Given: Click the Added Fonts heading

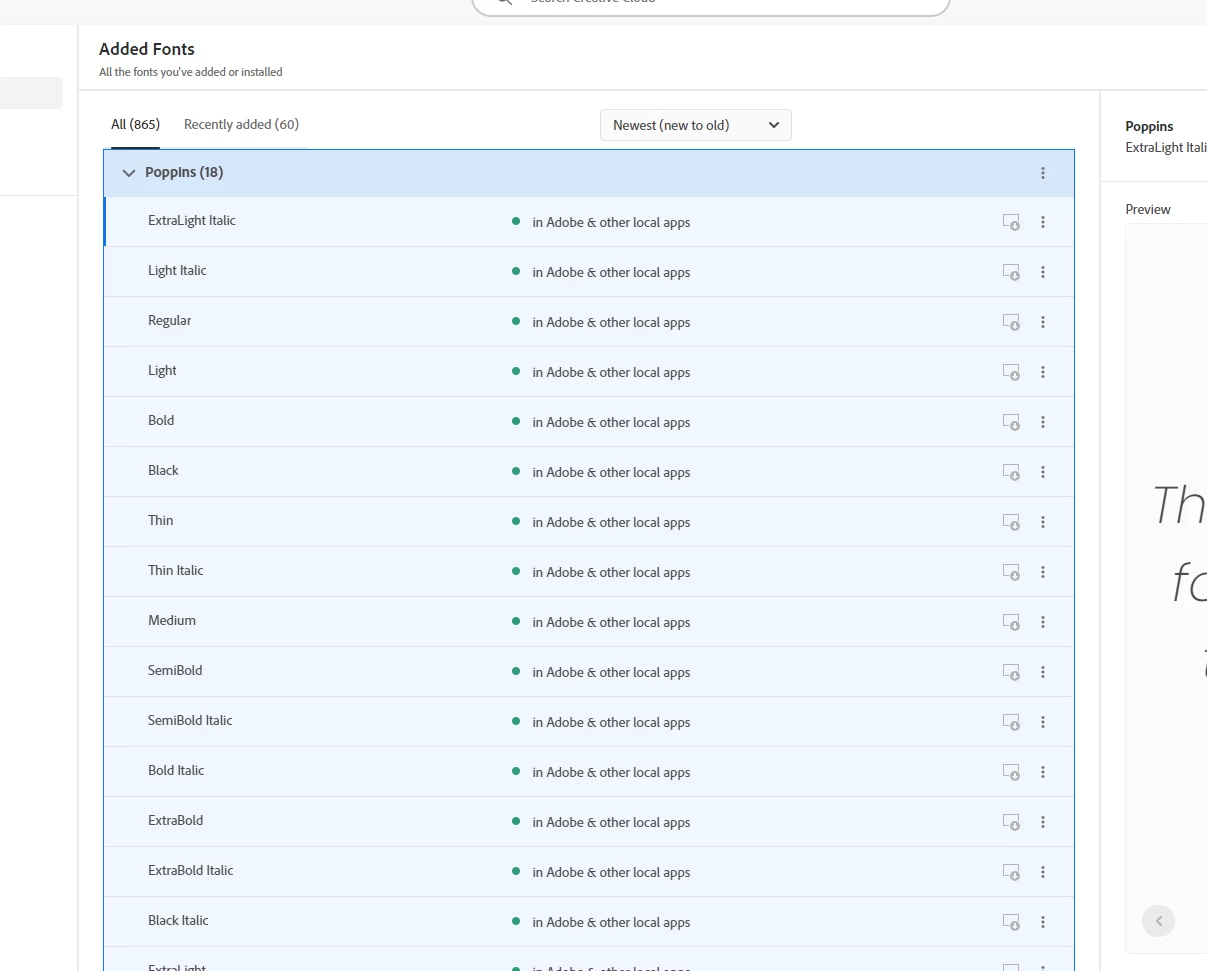Looking at the screenshot, I should [147, 49].
